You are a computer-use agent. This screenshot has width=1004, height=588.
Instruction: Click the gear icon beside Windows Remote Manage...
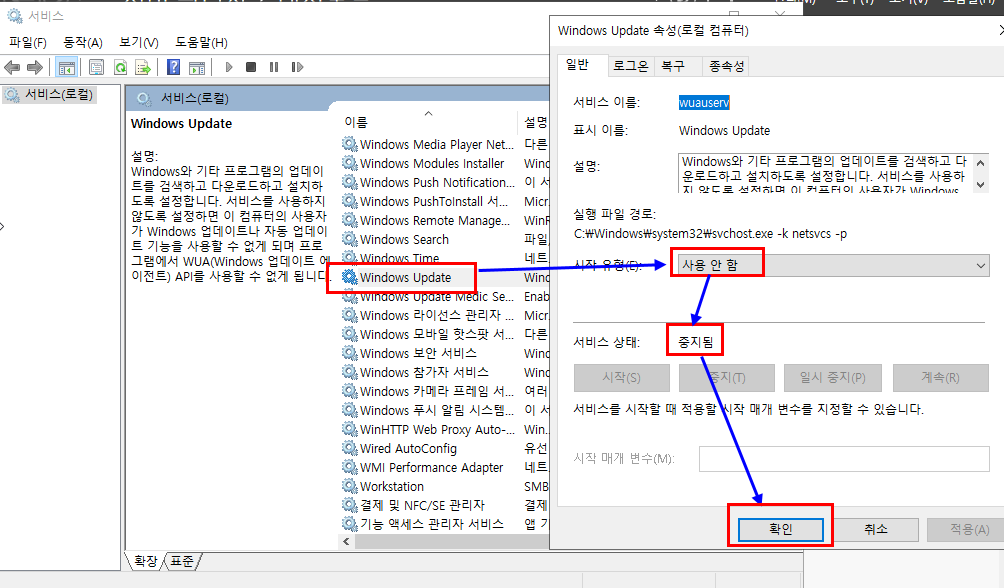350,220
